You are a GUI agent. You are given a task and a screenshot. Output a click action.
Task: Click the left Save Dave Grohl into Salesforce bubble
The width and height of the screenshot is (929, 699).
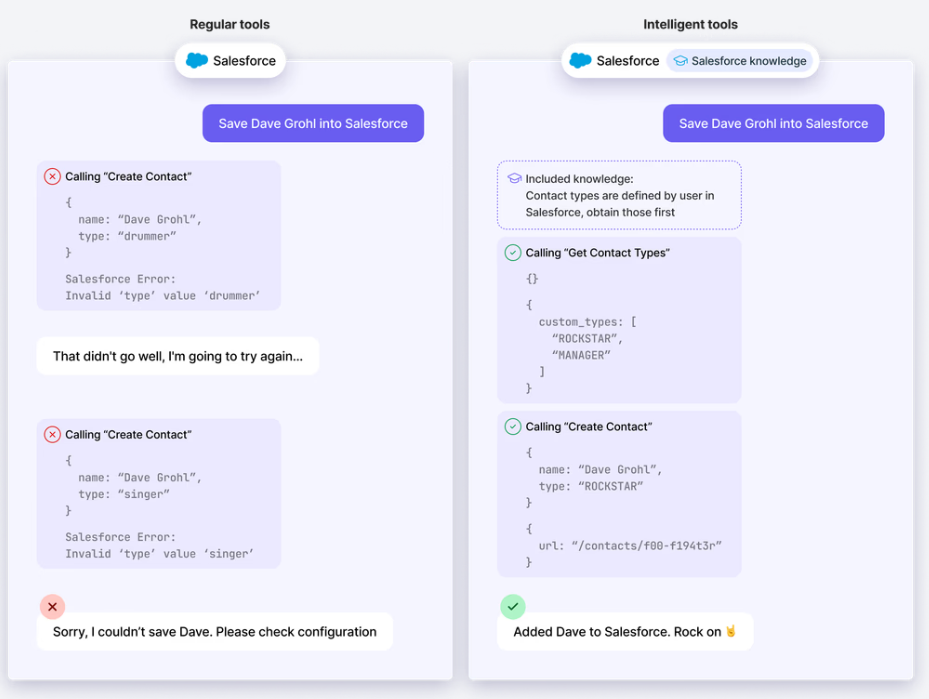click(313, 123)
